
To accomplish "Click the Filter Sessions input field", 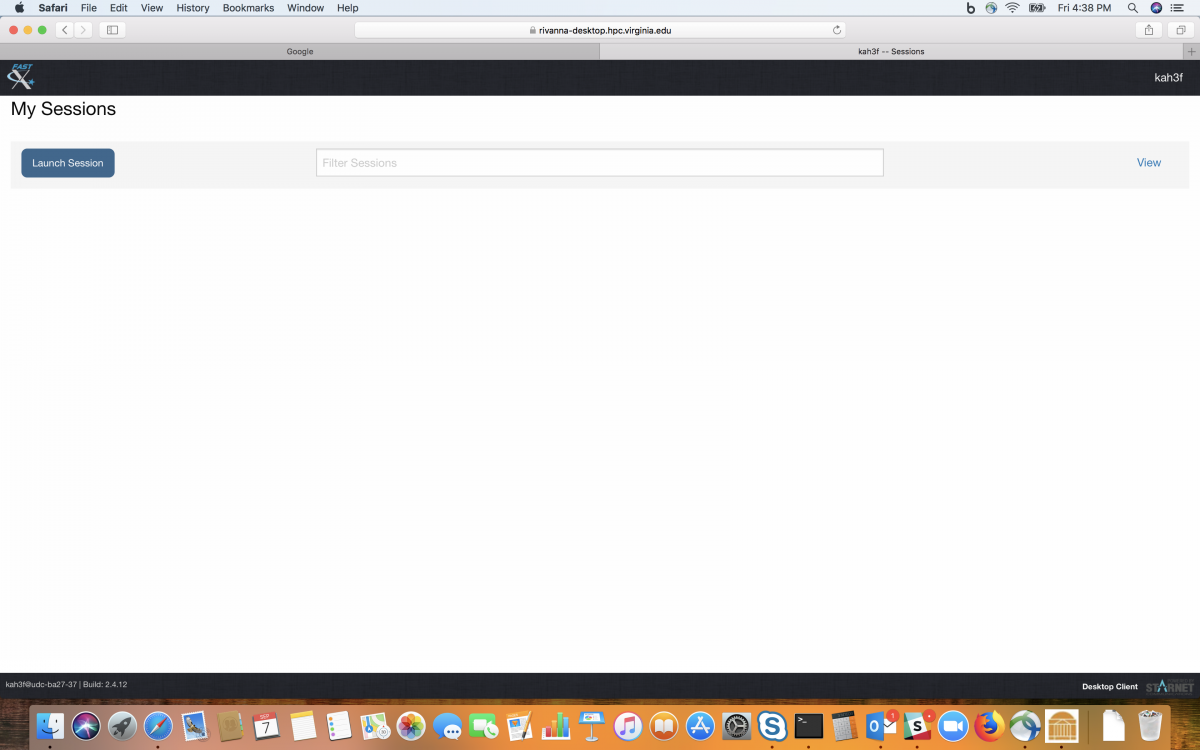I will pos(599,163).
